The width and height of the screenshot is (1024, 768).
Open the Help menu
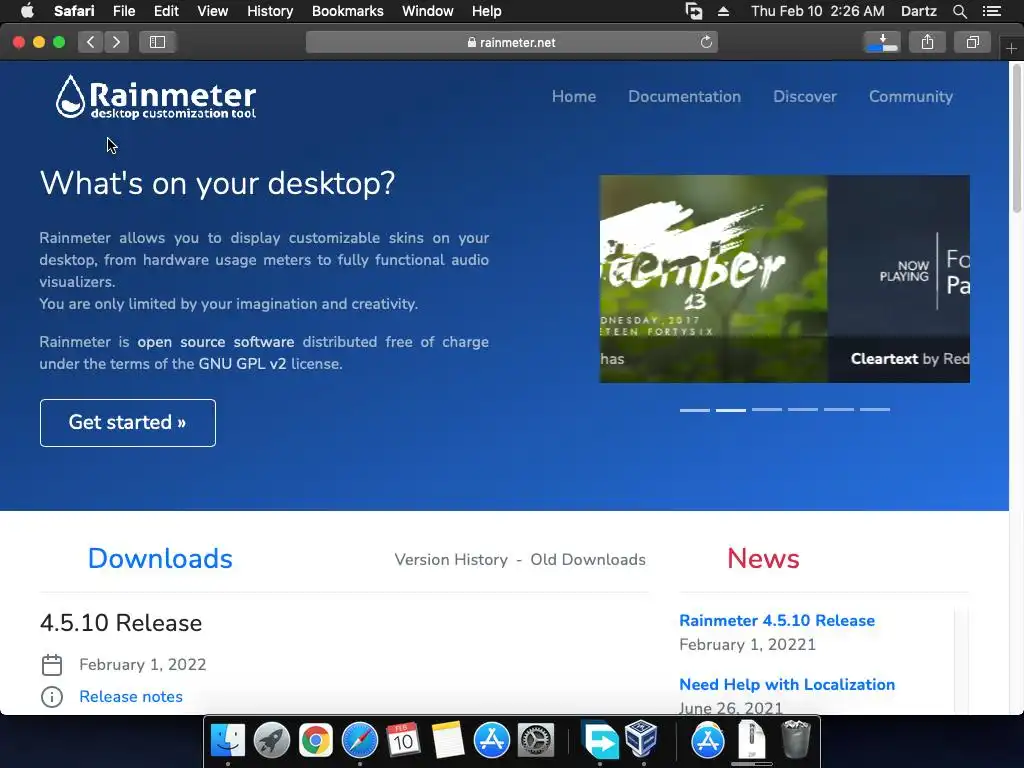tap(487, 11)
